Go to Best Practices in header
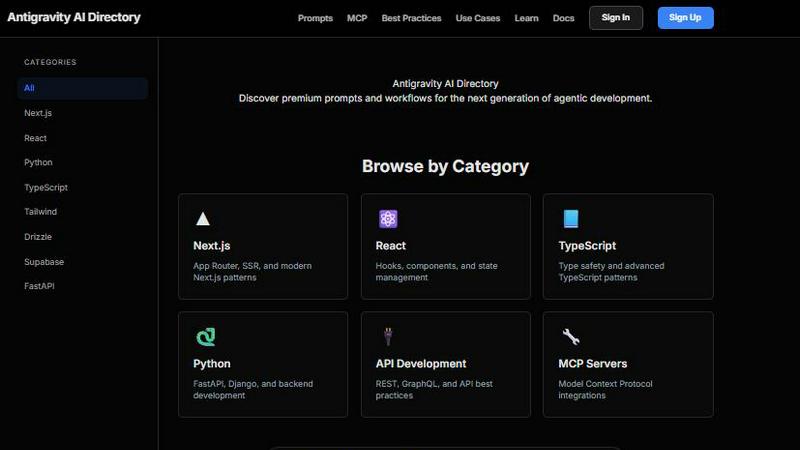Viewport: 800px width, 450px height. (411, 18)
